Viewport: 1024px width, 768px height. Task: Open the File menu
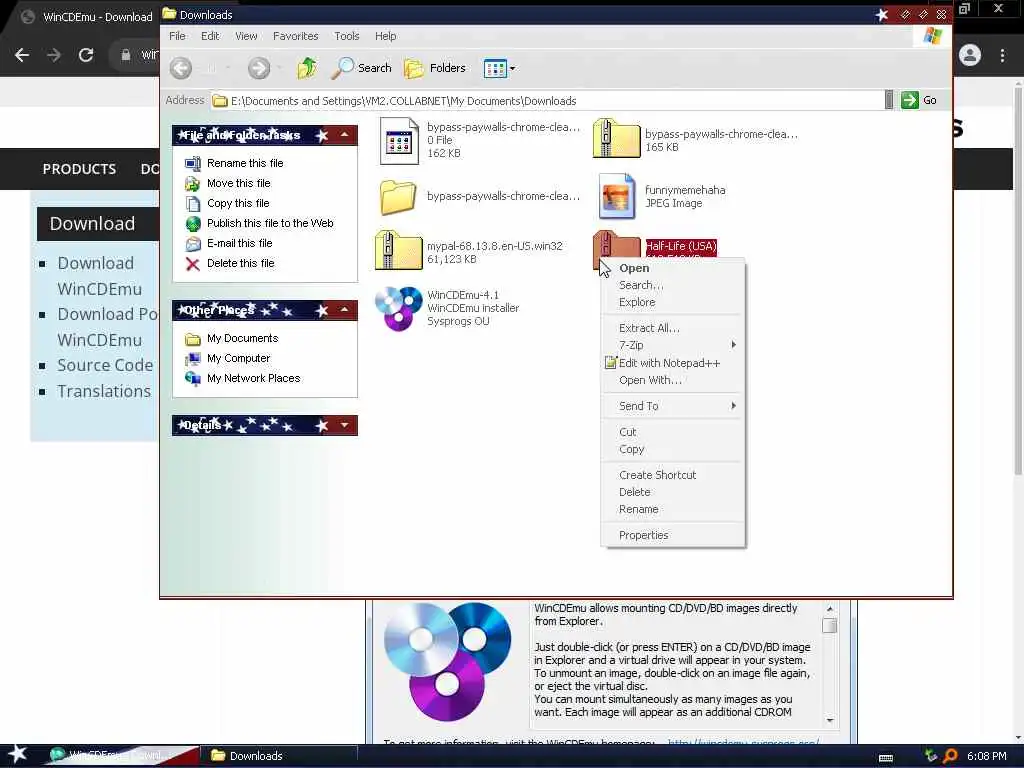click(x=177, y=36)
